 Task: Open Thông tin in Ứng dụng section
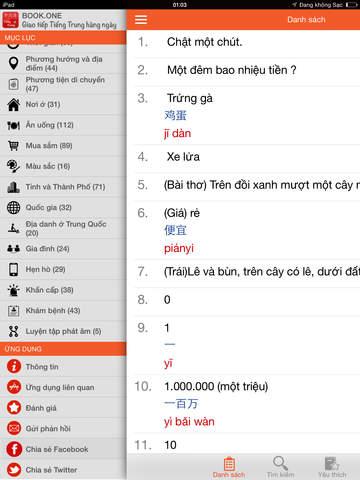[63, 366]
